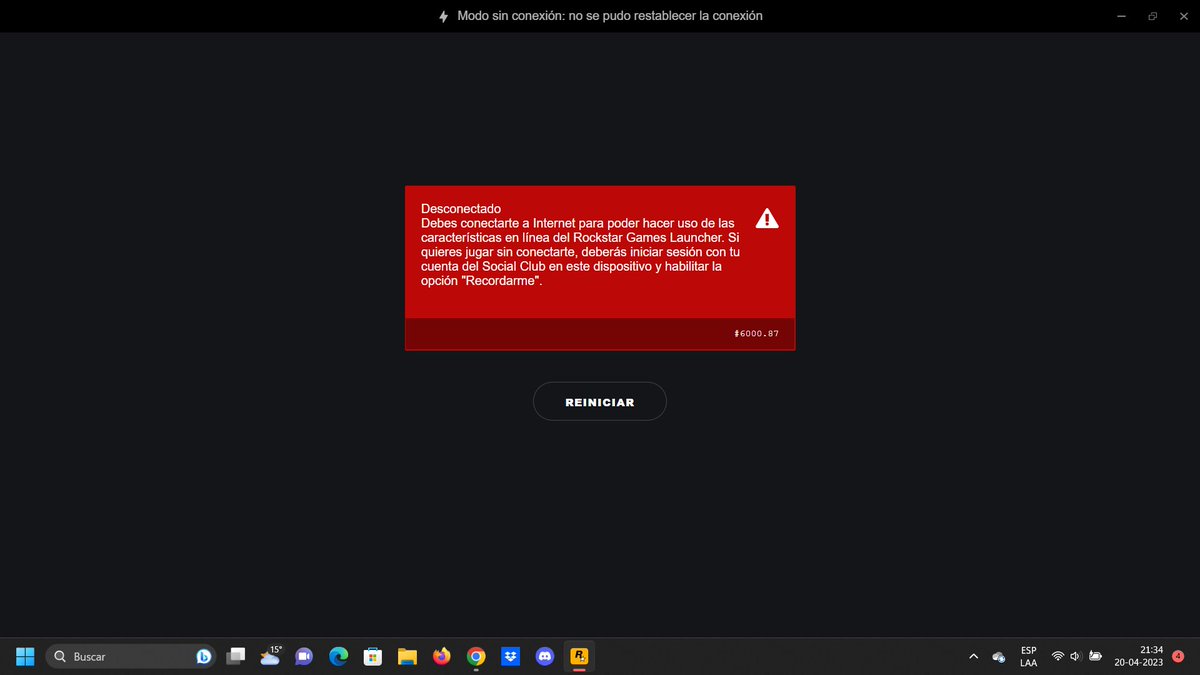Select the error code #6000.87 text

coord(756,333)
